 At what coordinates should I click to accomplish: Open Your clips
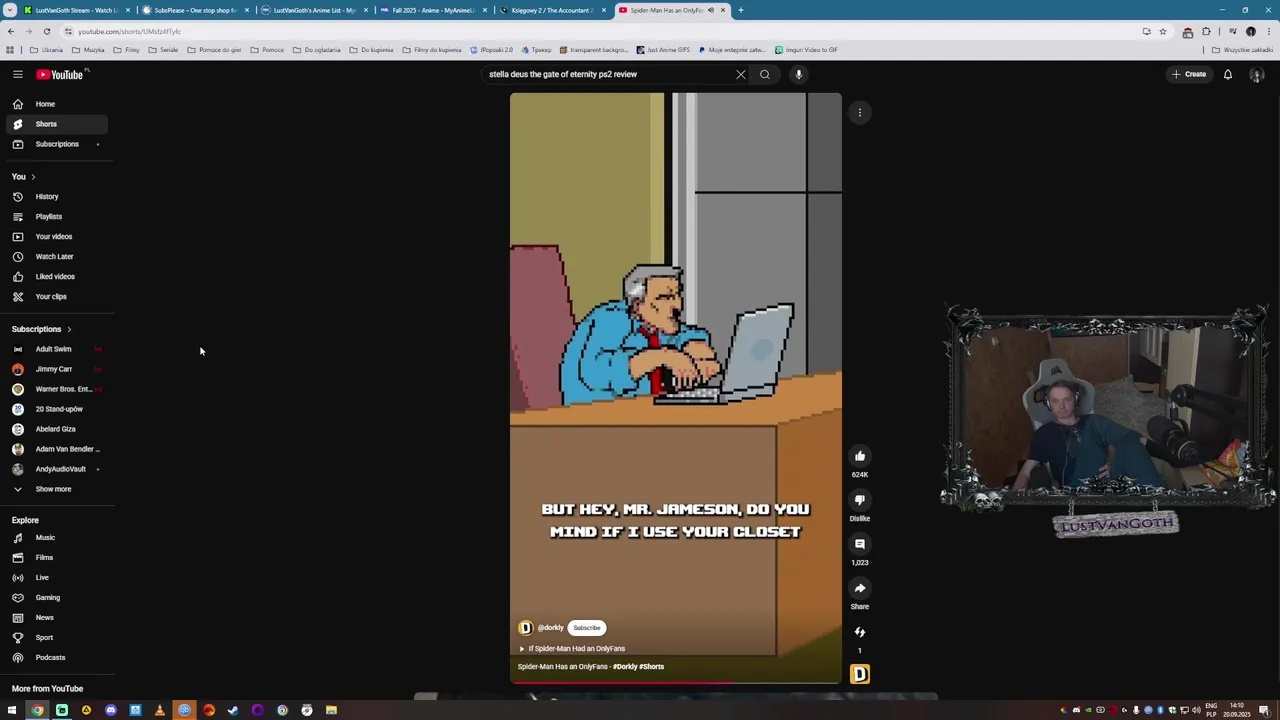coord(55,297)
